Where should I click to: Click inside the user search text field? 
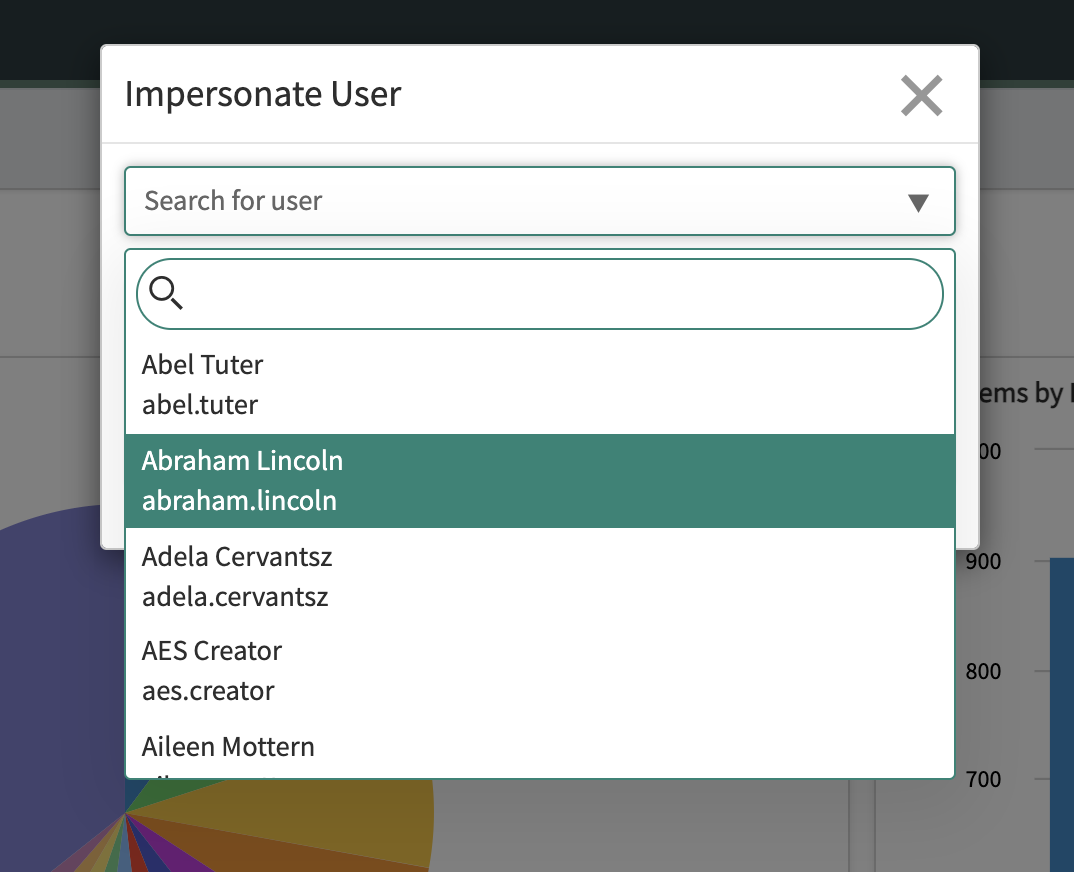(x=540, y=294)
